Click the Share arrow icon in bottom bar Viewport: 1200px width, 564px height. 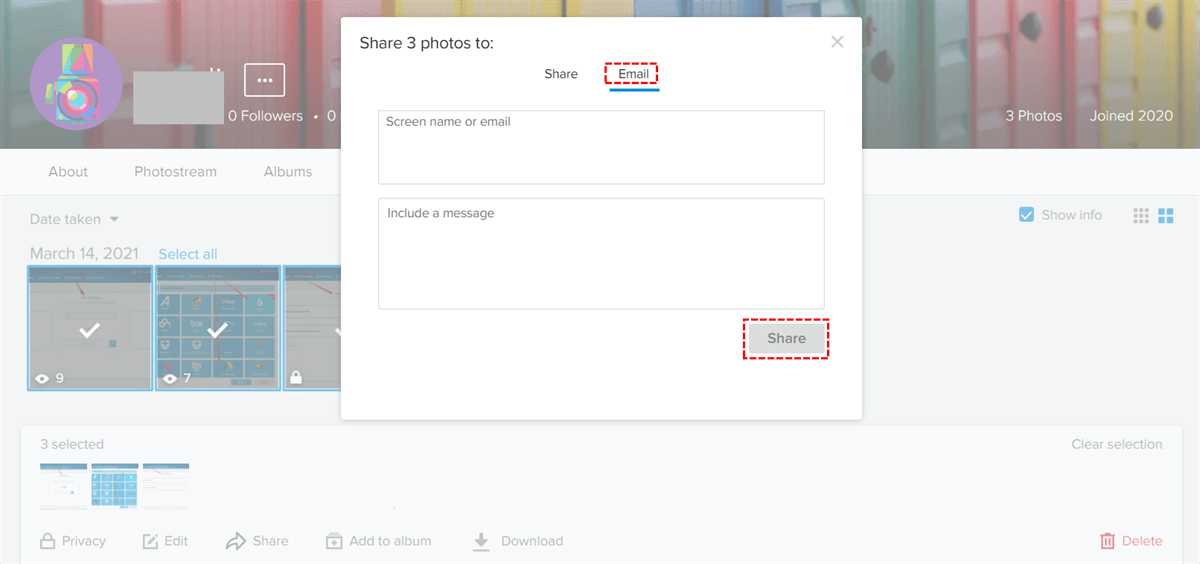click(x=236, y=541)
